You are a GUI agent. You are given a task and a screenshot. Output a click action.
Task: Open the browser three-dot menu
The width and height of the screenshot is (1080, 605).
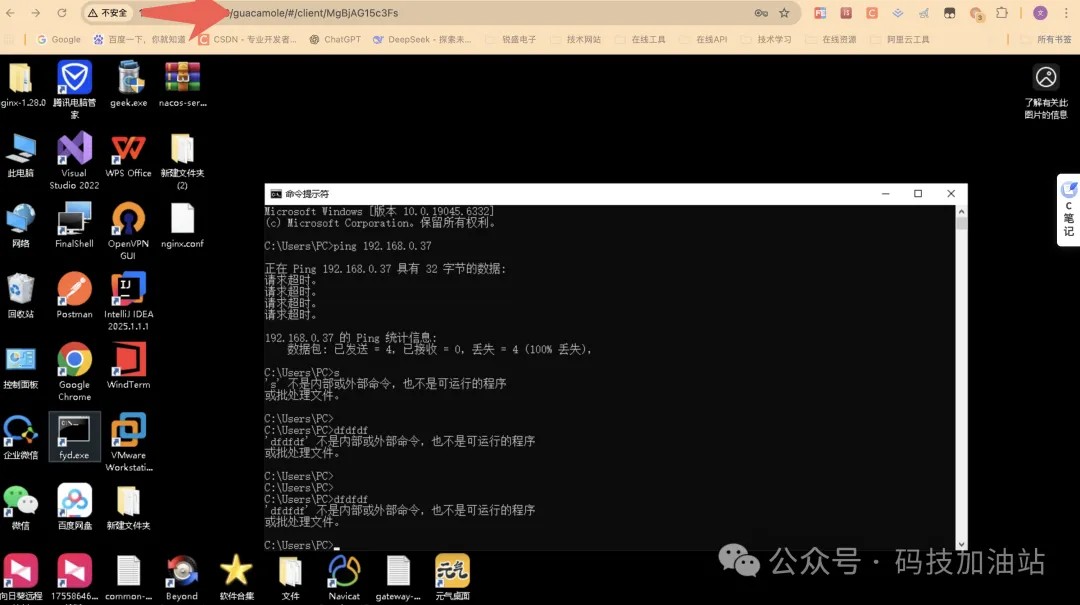[1064, 13]
